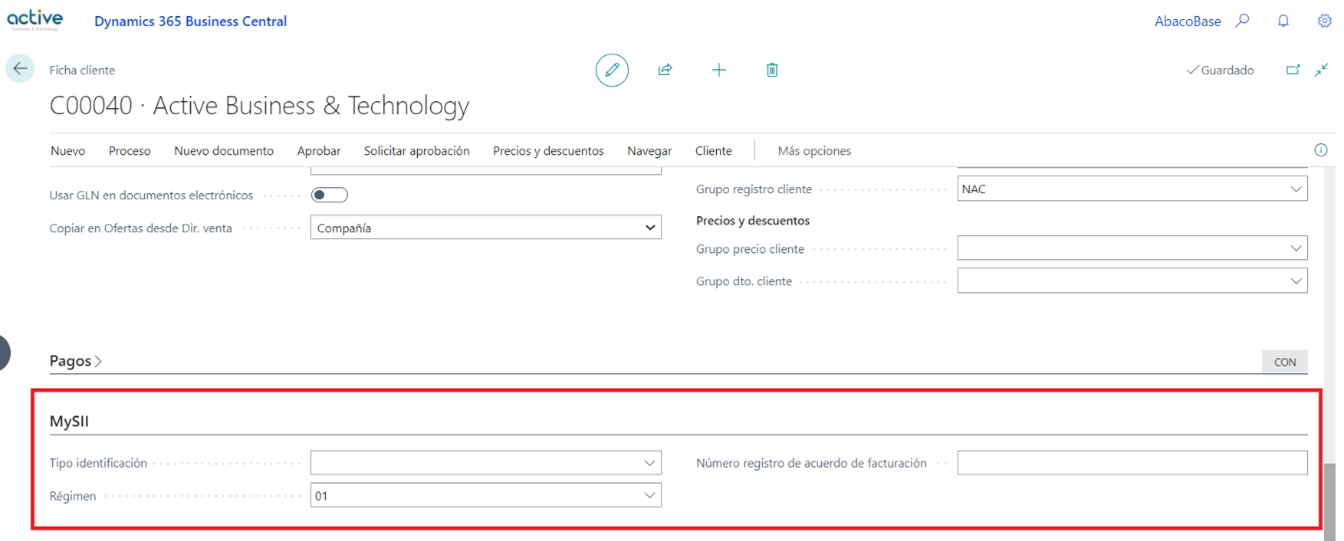
Task: Open the Proceso menu
Action: coord(130,151)
